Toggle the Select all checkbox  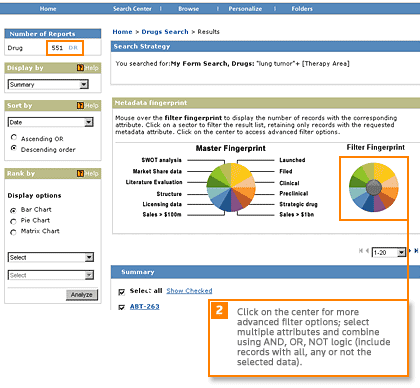pos(122,292)
